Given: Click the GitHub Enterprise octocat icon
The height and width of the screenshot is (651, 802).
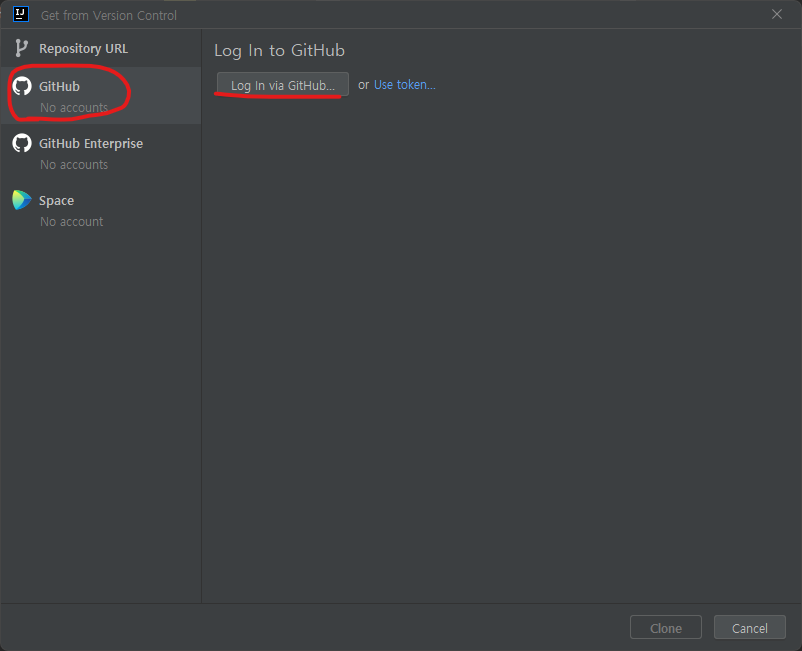Looking at the screenshot, I should pyautogui.click(x=22, y=143).
